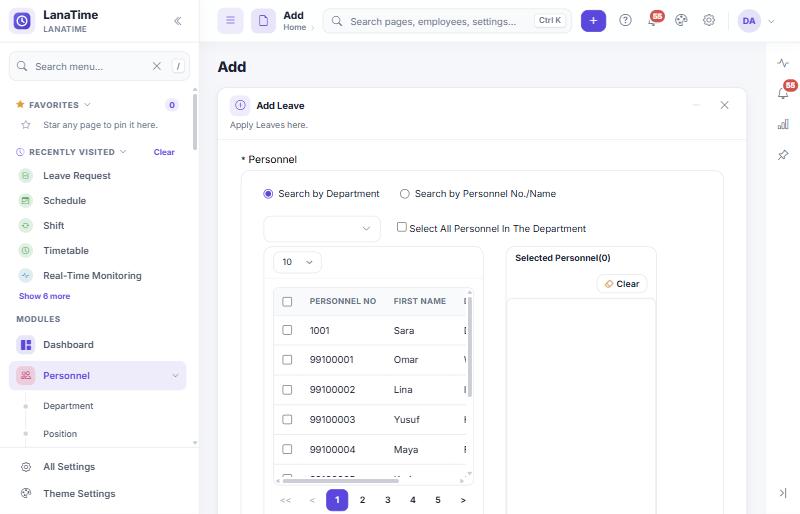Check the row for personnel 99100003
800x514 pixels.
[x=287, y=420]
